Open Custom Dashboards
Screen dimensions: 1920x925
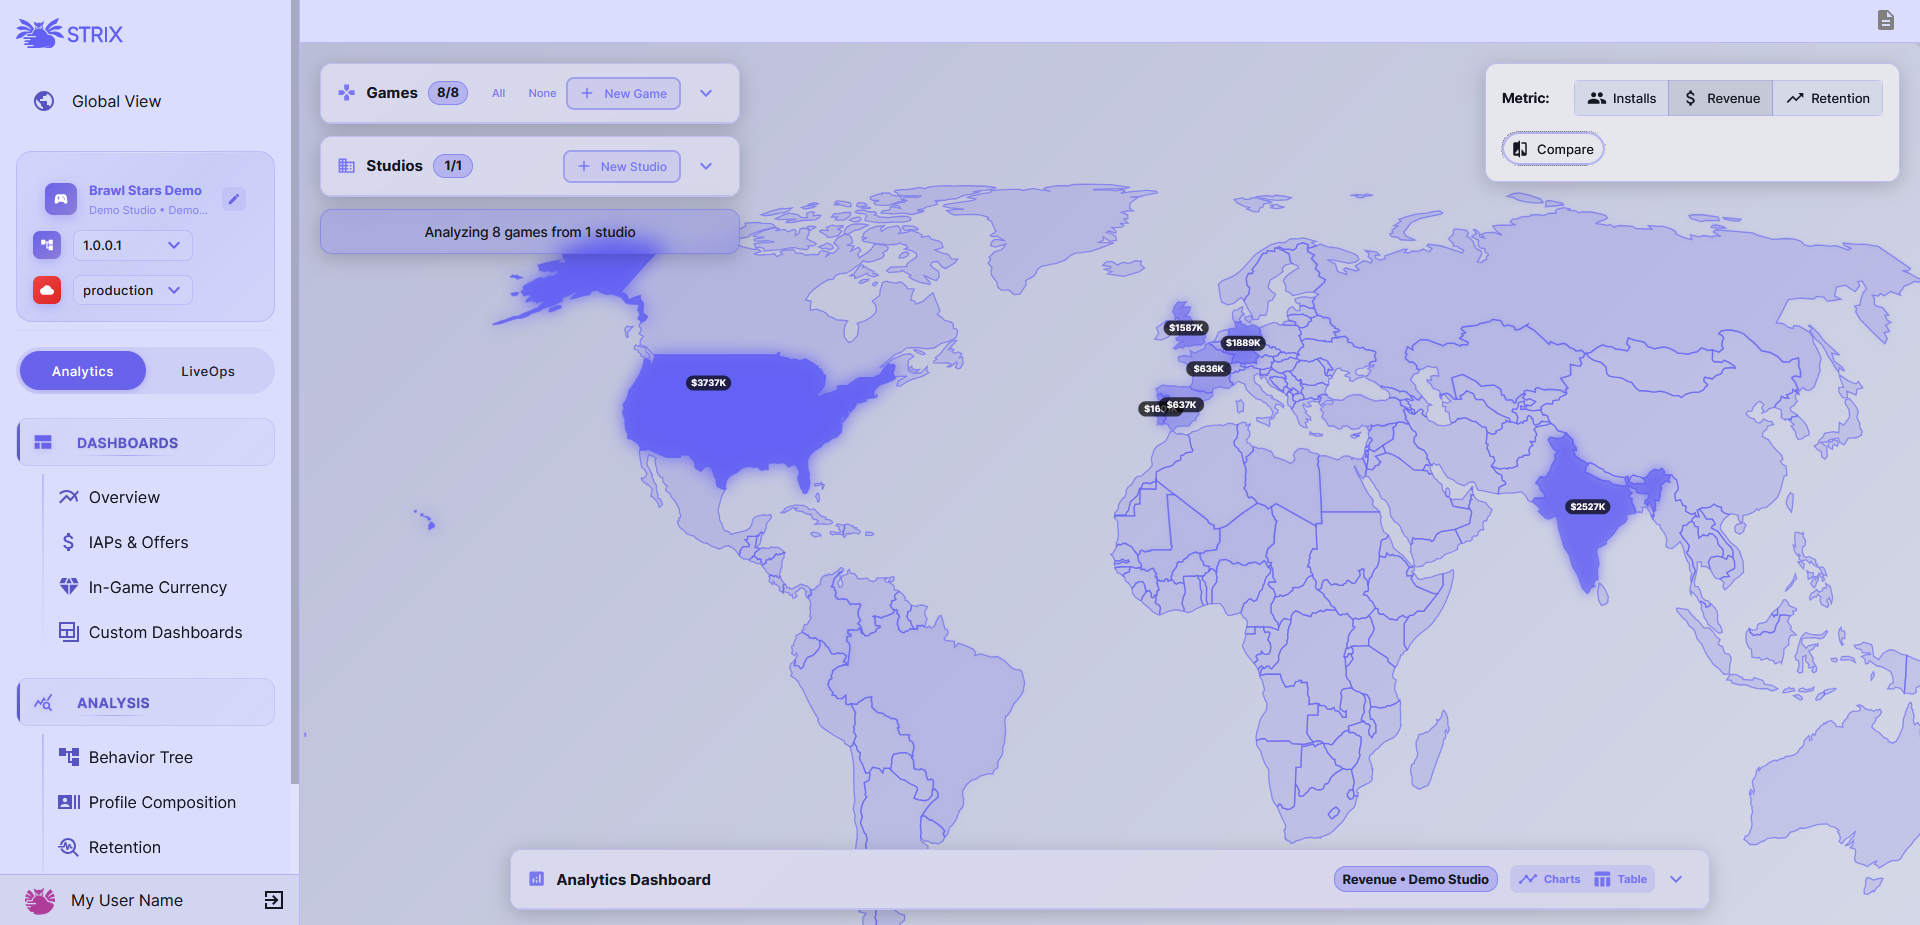point(166,632)
